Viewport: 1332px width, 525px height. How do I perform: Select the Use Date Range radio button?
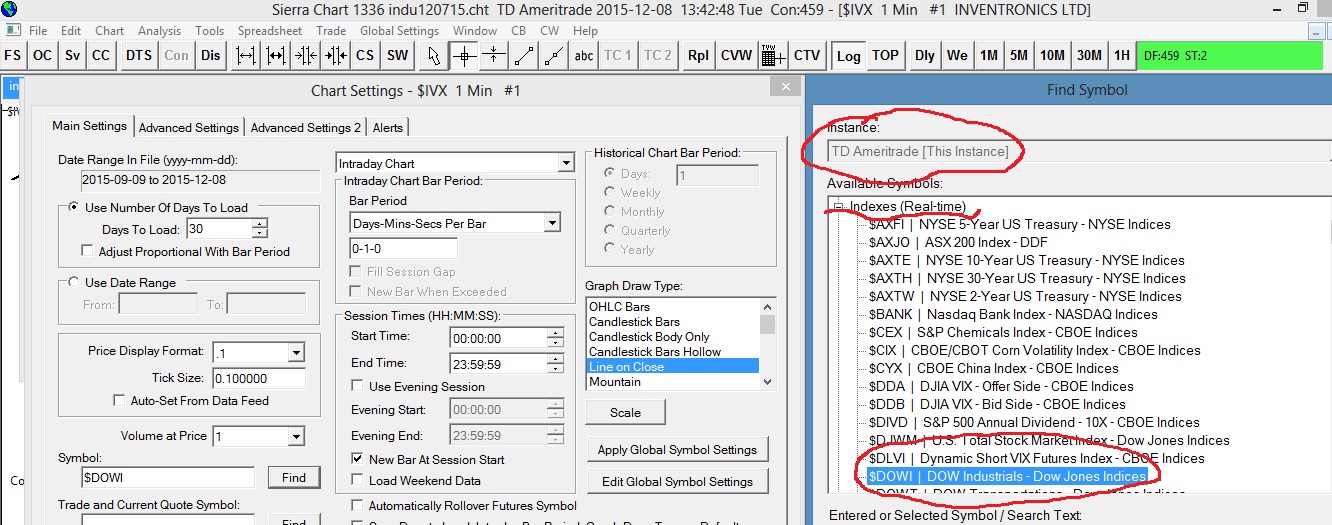(x=75, y=283)
